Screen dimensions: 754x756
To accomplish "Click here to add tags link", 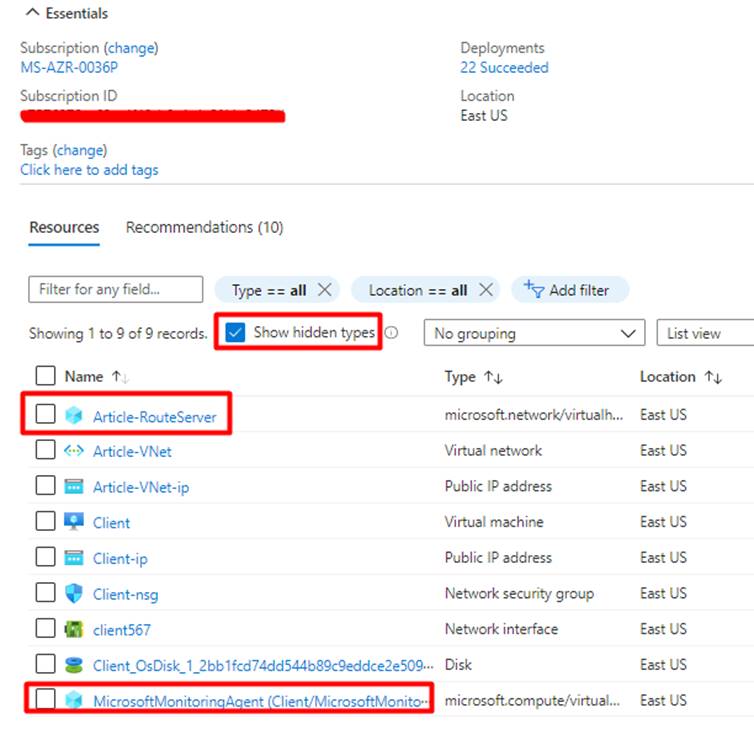I will pyautogui.click(x=89, y=170).
